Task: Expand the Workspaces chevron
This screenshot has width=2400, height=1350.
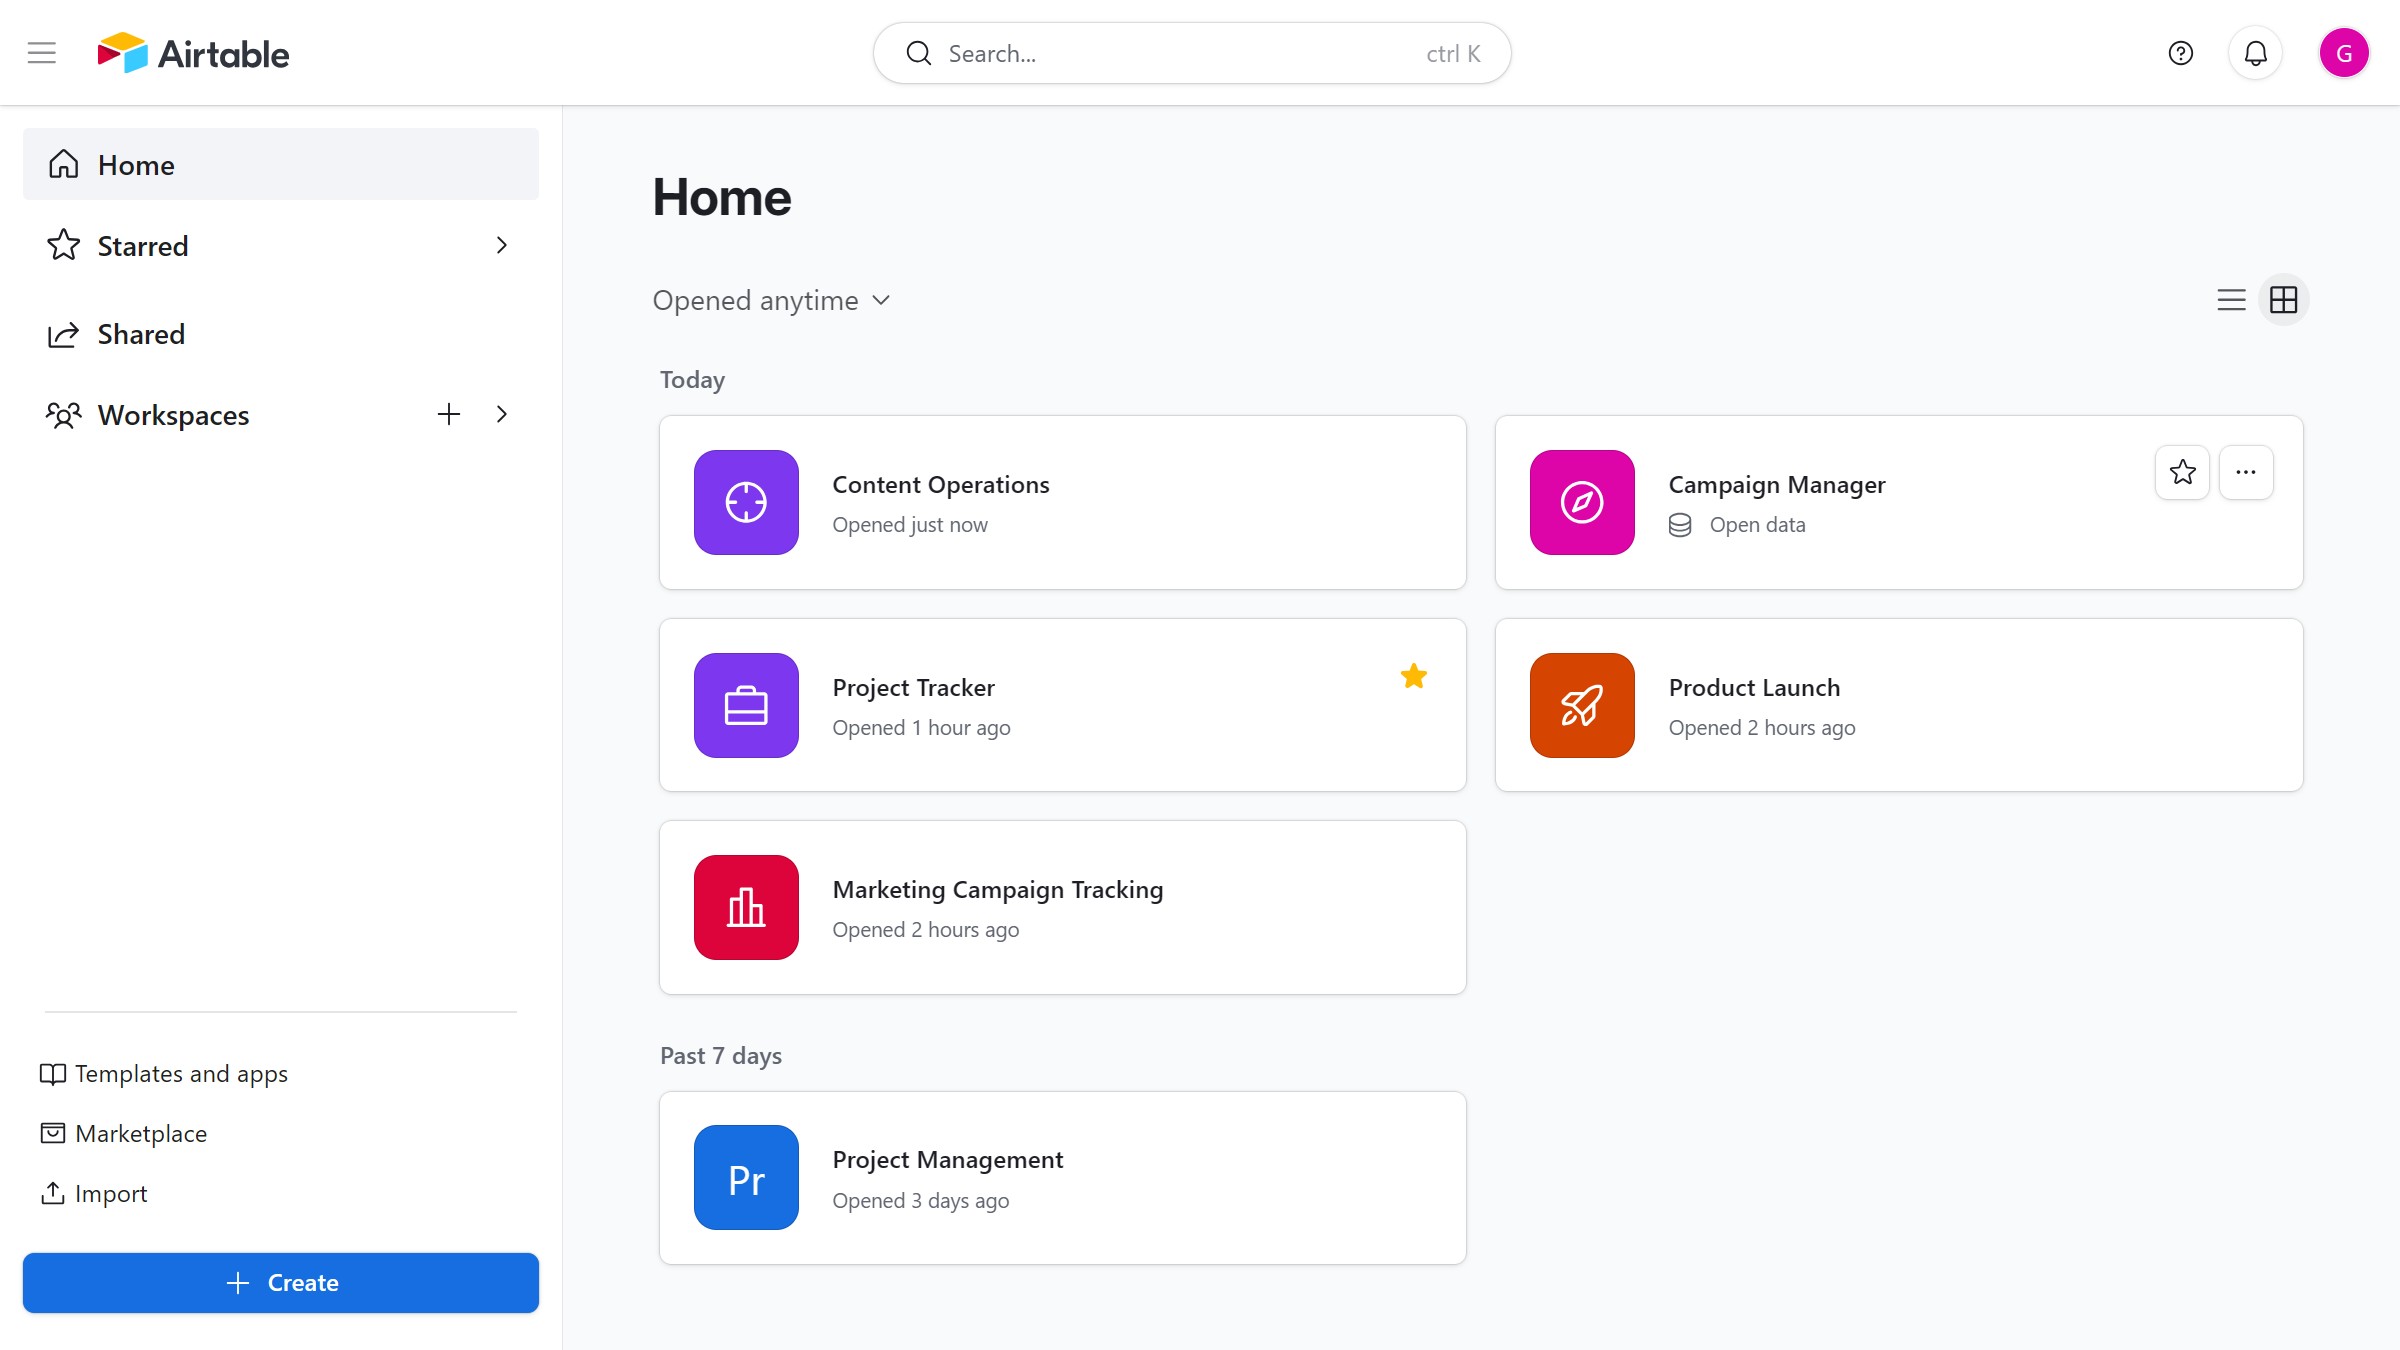Action: tap(502, 414)
